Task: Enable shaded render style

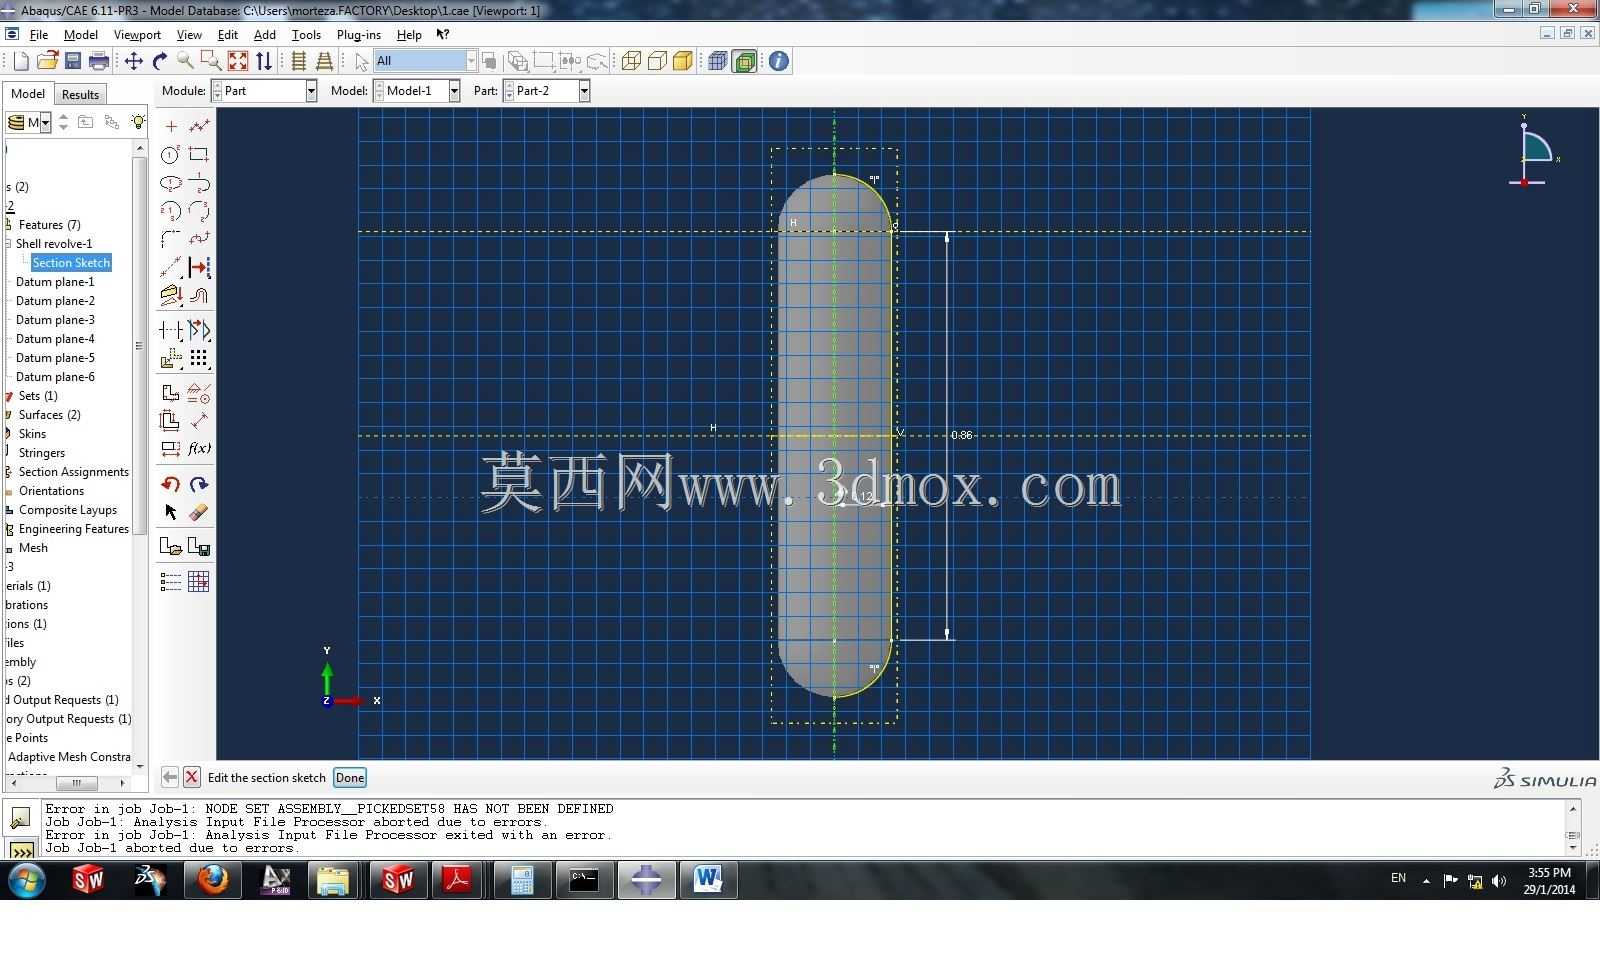Action: [x=683, y=61]
